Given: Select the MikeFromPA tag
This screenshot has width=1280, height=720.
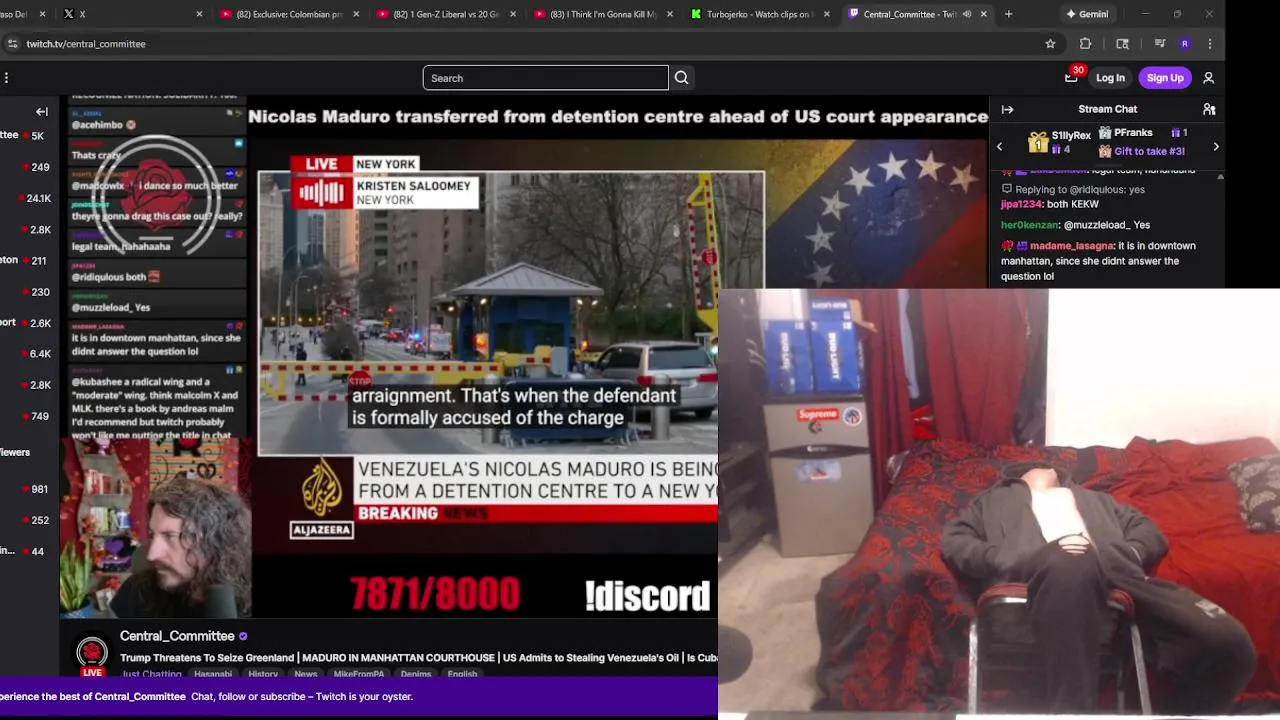Looking at the screenshot, I should click(359, 674).
